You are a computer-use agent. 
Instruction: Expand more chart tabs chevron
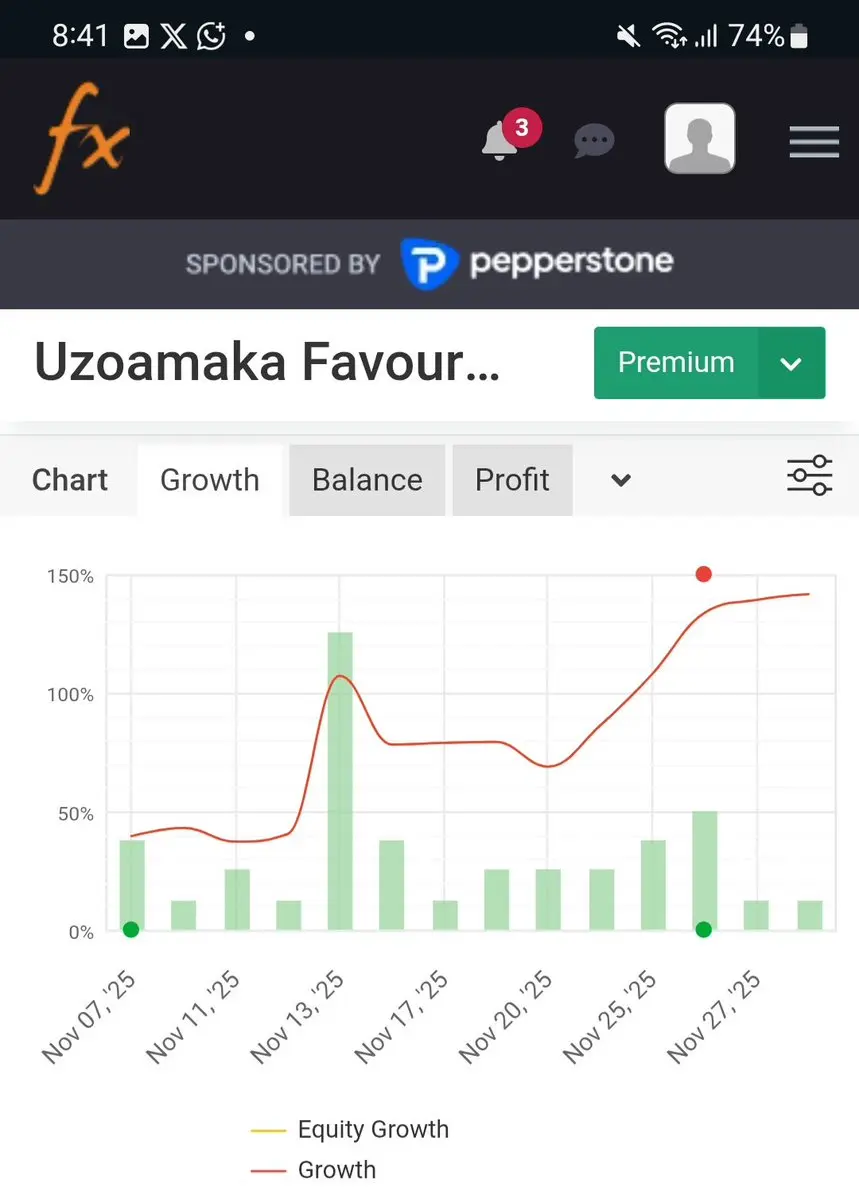(621, 480)
